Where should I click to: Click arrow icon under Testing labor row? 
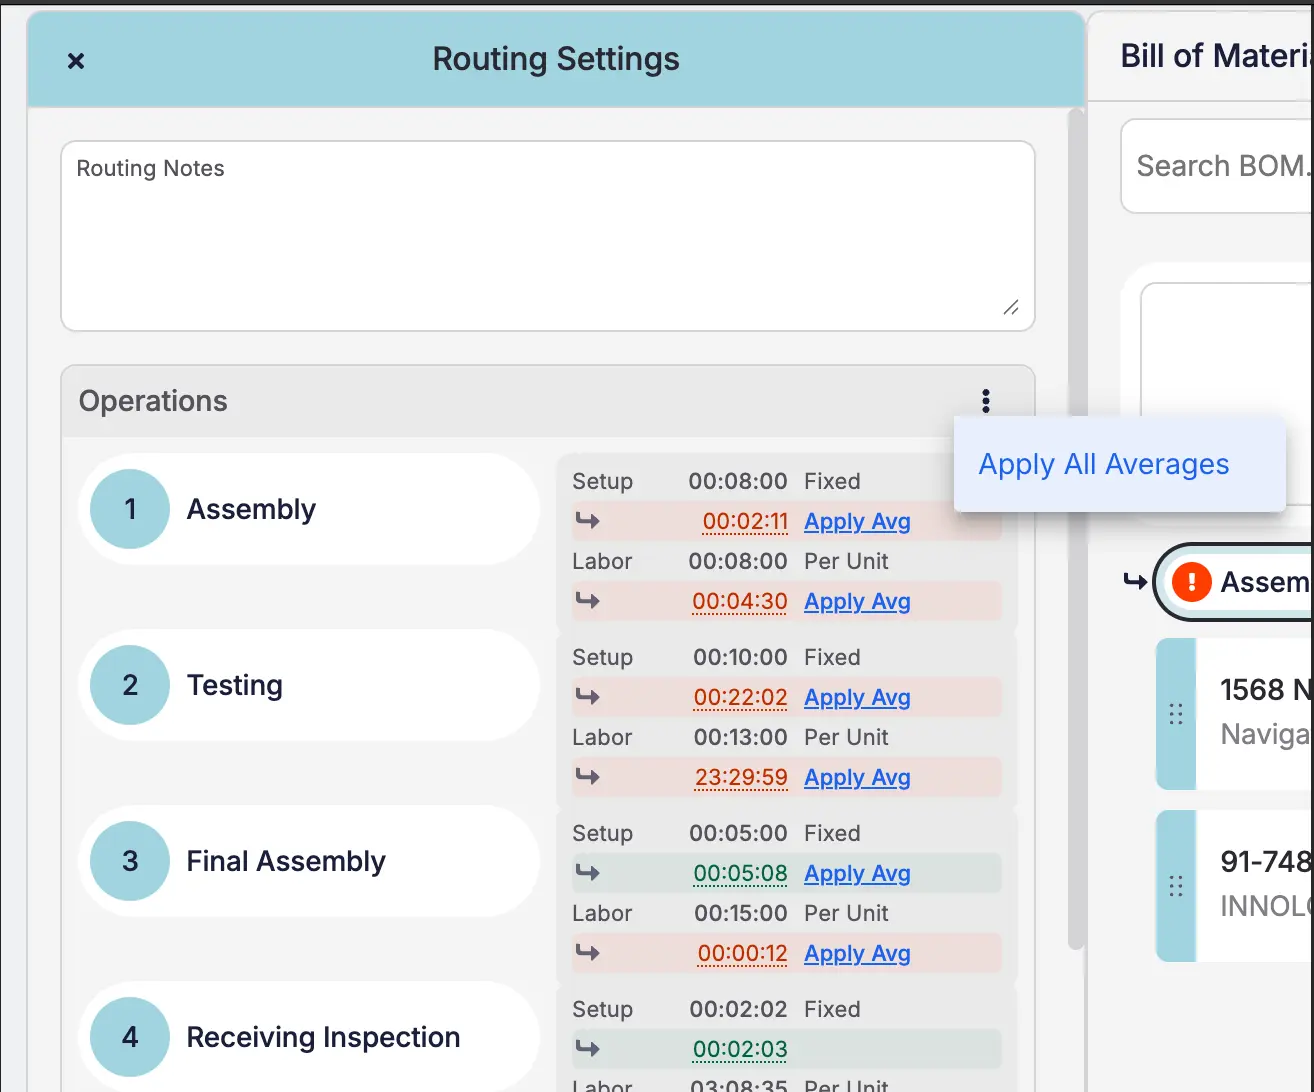588,777
